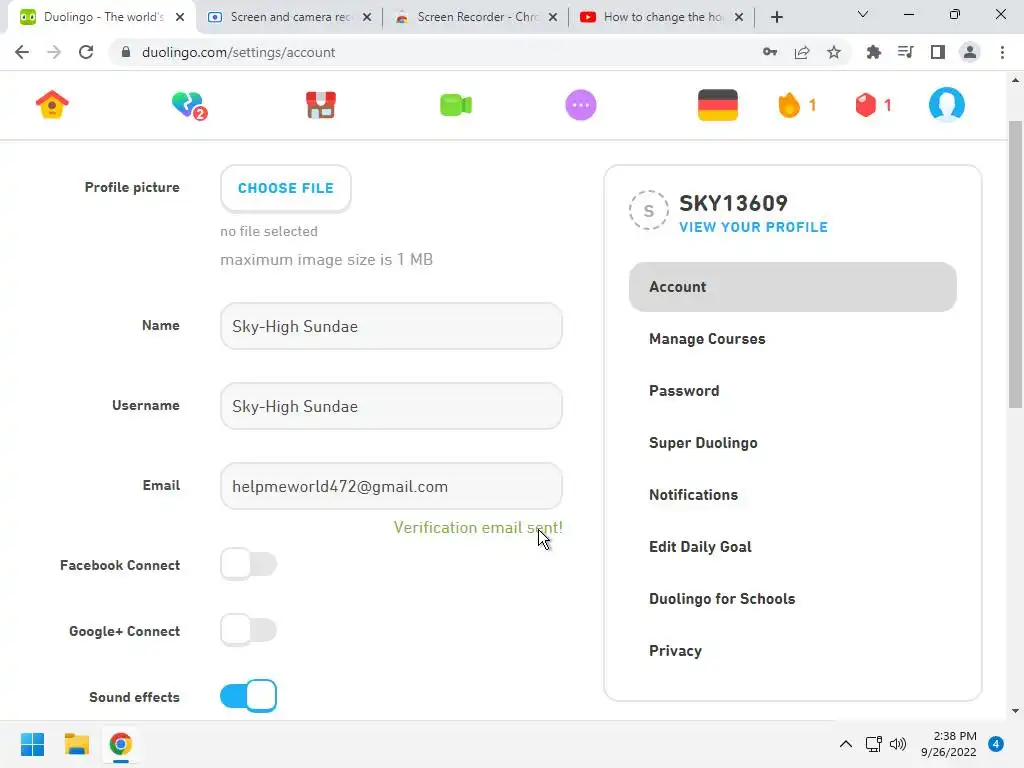The image size is (1024, 768).
Task: Click the share page icon
Action: [x=802, y=52]
